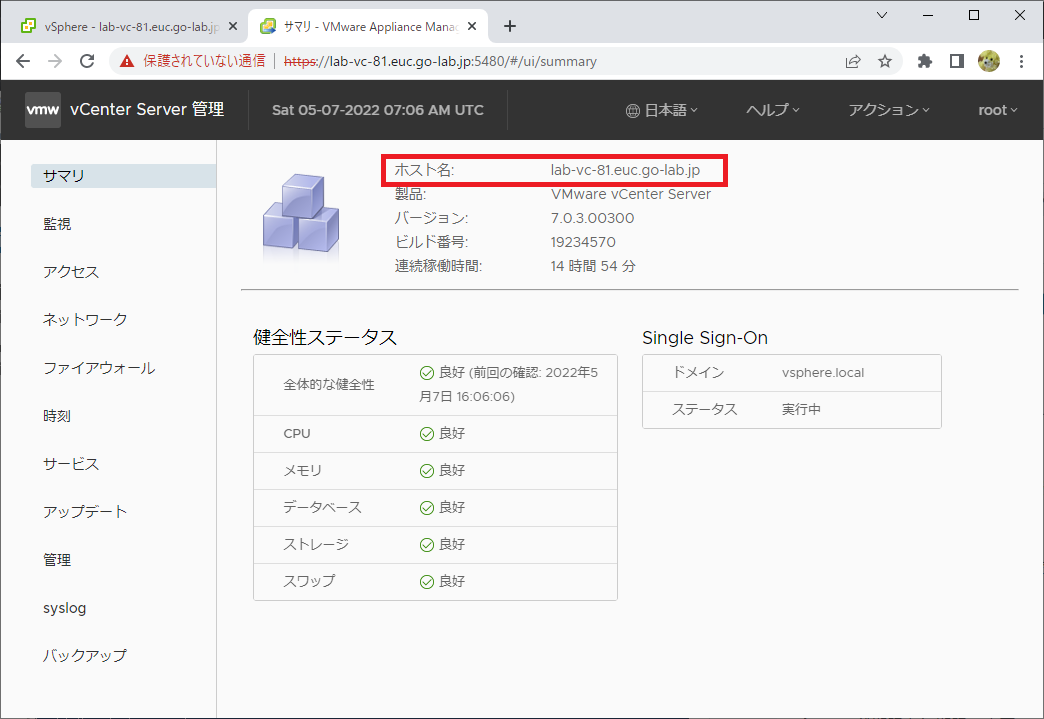Close the VMware Appliance Management tab
1044x719 pixels.
471,27
